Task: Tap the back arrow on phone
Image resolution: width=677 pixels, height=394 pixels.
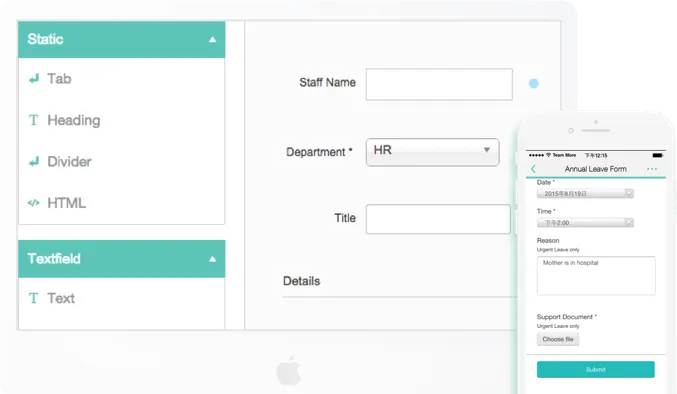Action: 533,169
